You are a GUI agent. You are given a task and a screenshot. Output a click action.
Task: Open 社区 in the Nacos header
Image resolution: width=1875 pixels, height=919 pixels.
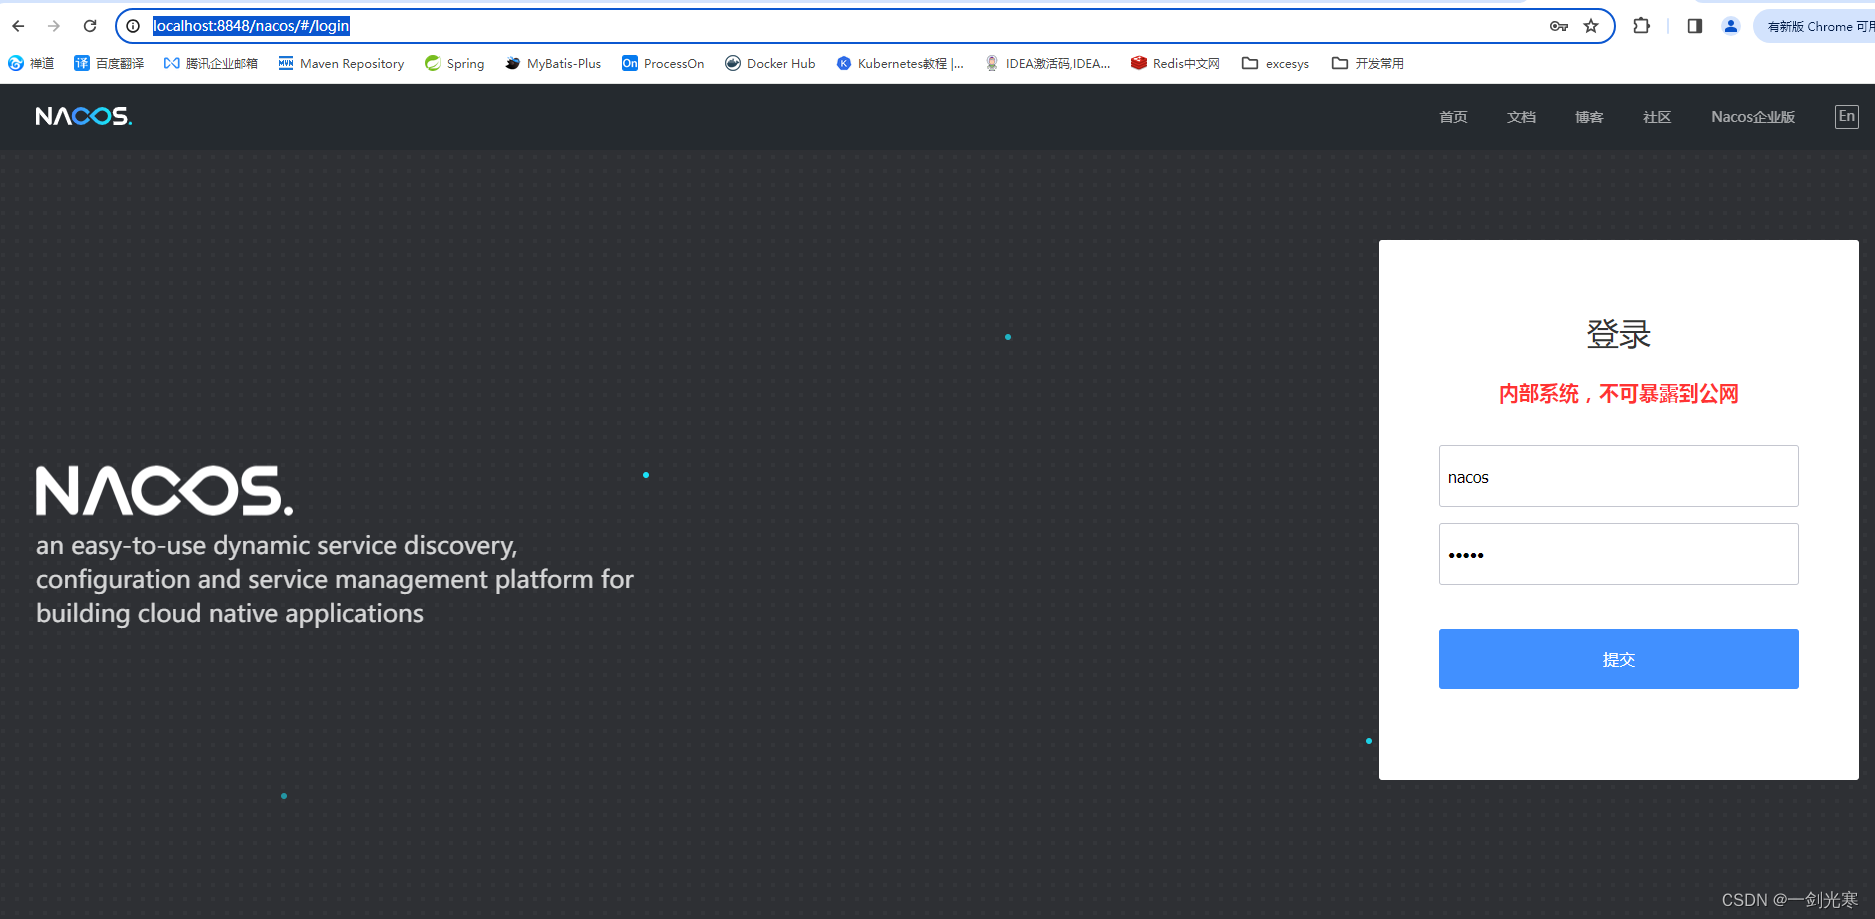point(1657,117)
